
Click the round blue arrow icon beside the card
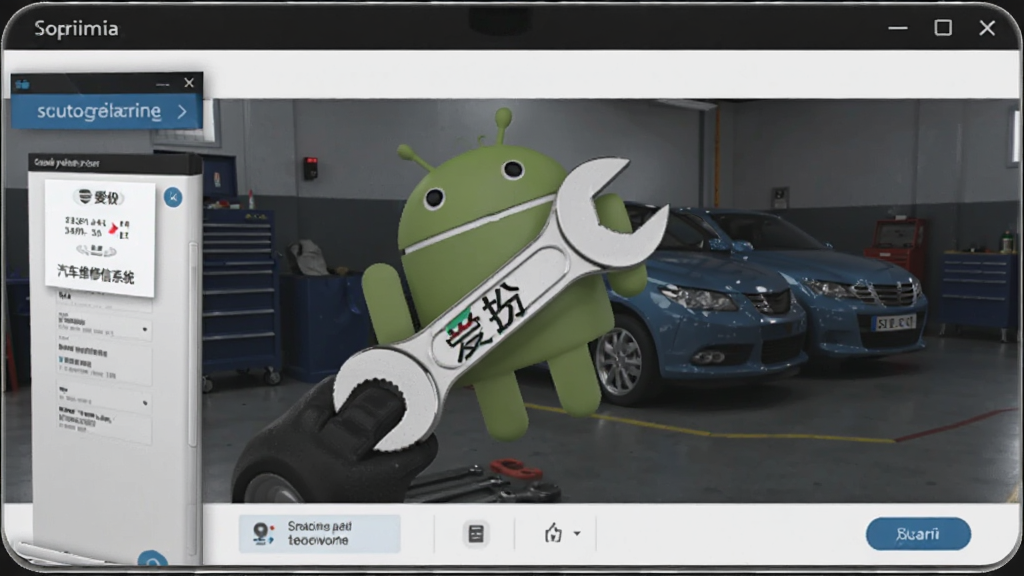(x=173, y=197)
